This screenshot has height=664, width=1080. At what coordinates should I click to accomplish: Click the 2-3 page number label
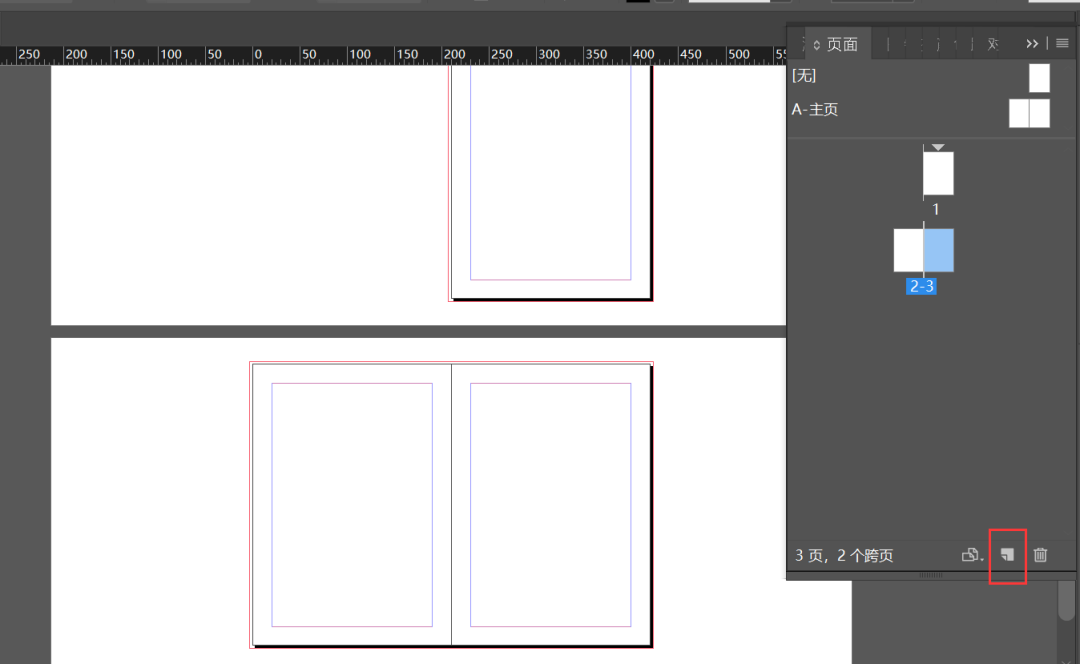coord(920,286)
